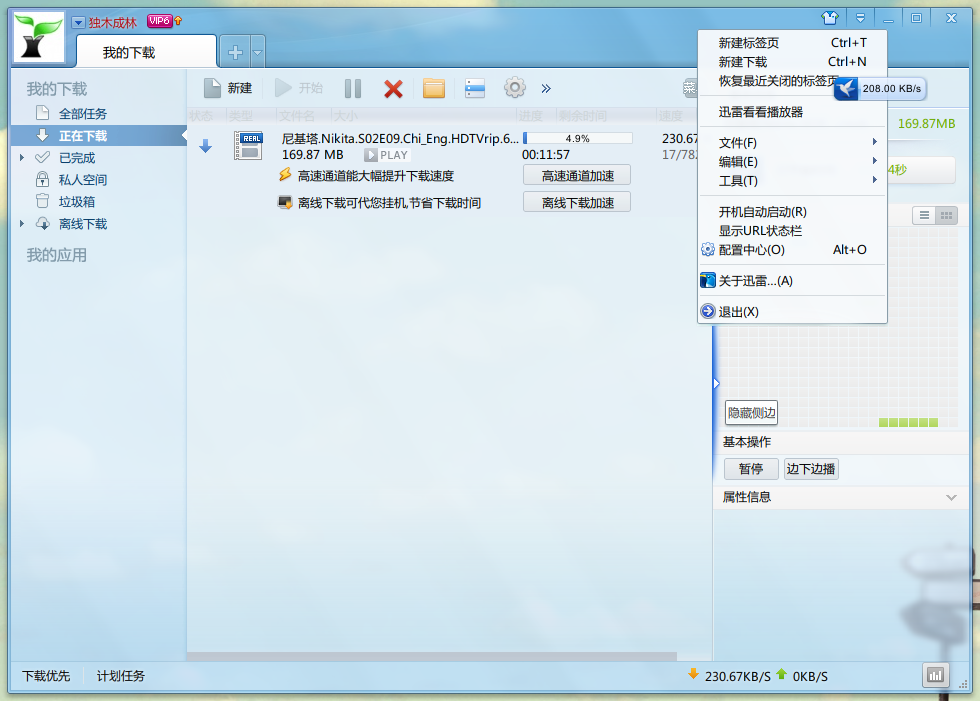Click the 4.9% download progress bar
The image size is (980, 701).
click(577, 138)
